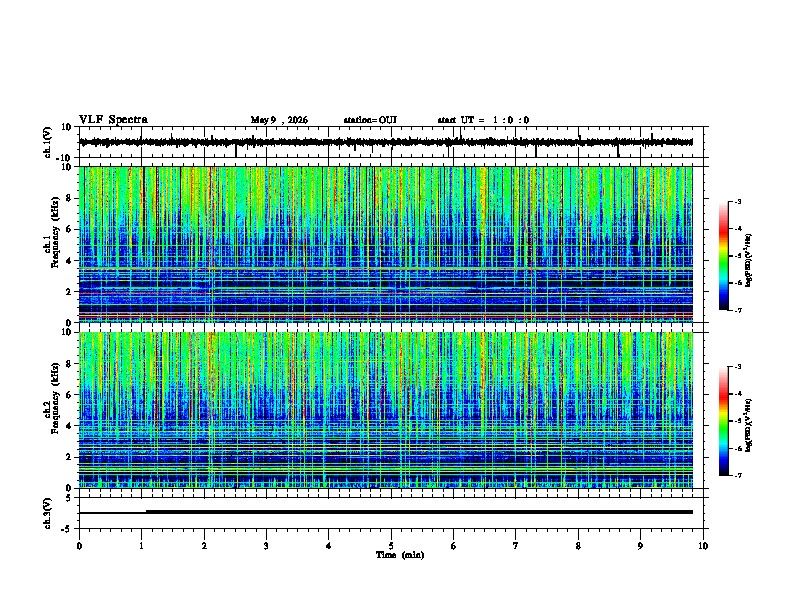Click the Time (min) axis label
This screenshot has height=612, width=792.
(400, 555)
